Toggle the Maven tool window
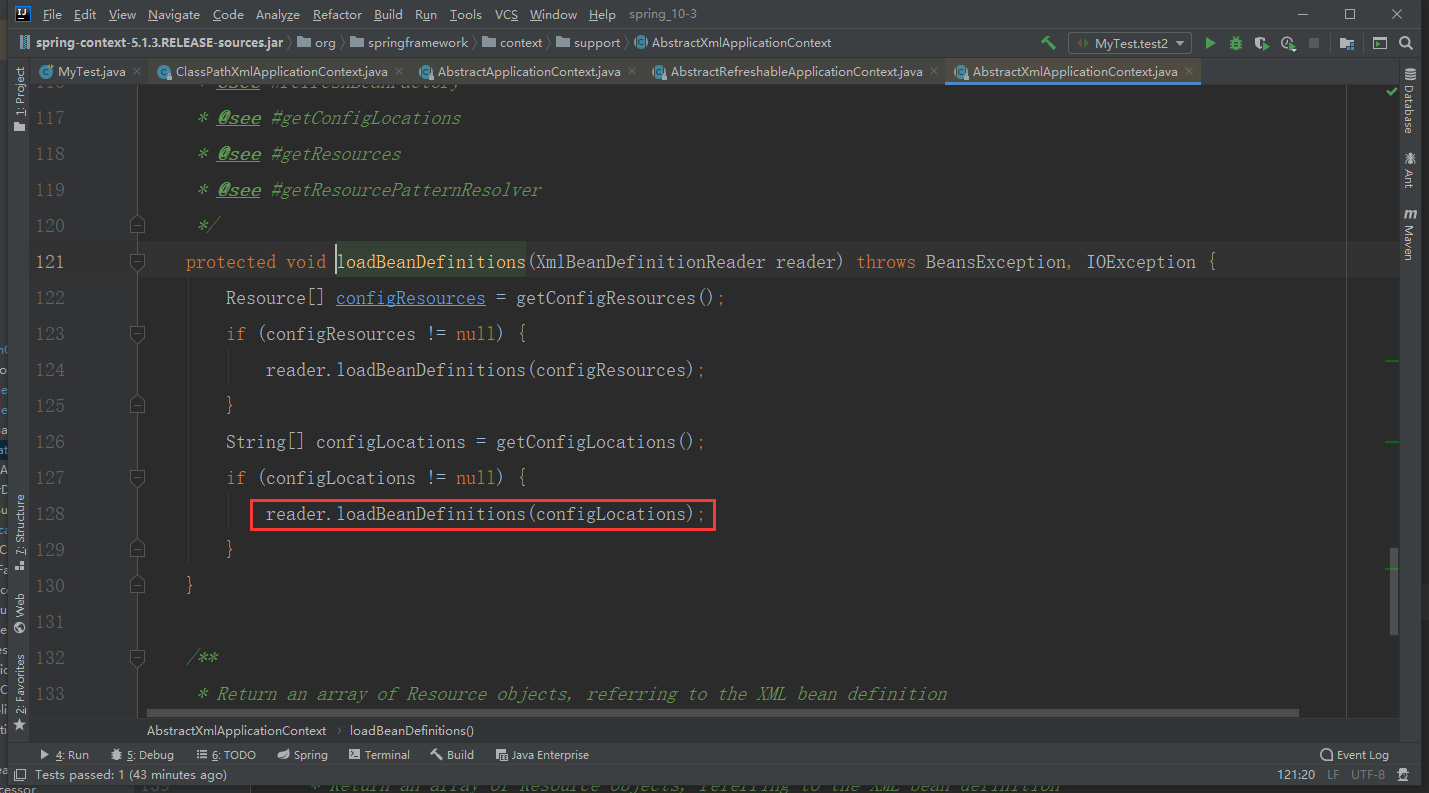 [x=1409, y=234]
